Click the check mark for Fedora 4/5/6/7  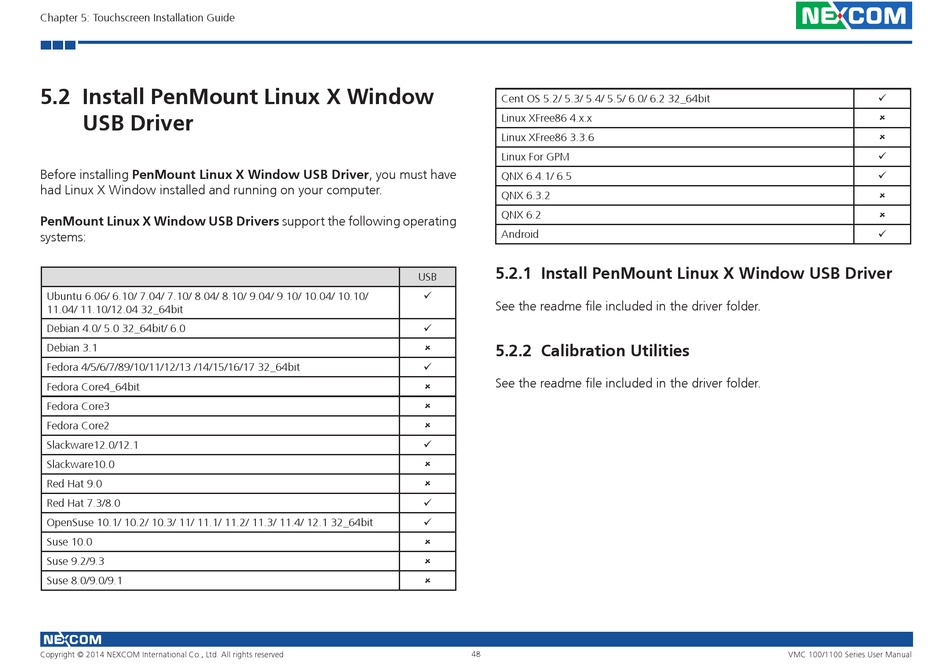[427, 367]
